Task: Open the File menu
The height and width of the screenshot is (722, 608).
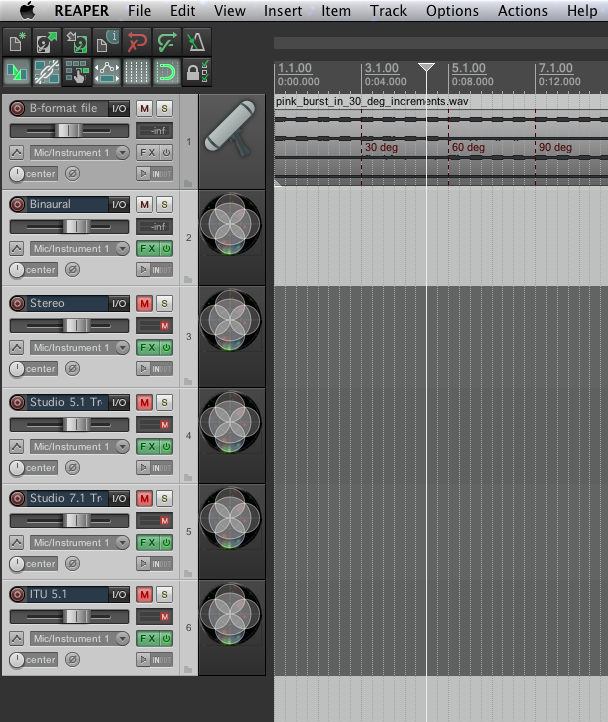Action: pyautogui.click(x=140, y=11)
